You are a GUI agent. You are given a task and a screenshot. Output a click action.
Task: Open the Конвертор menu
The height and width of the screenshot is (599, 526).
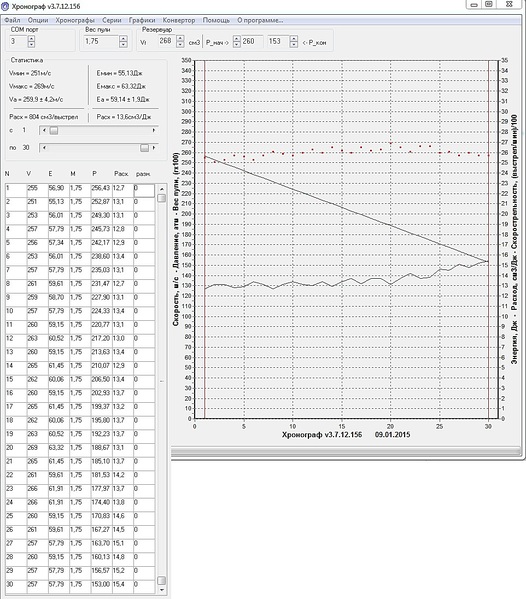click(x=179, y=20)
